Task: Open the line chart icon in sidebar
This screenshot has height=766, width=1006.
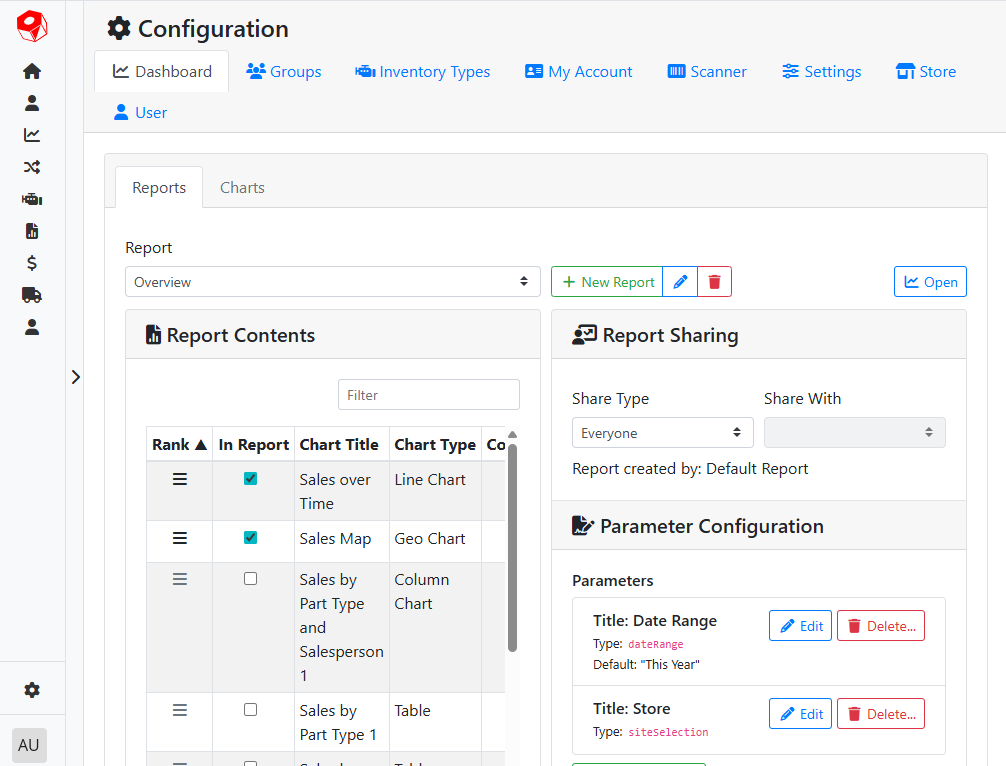Action: (x=32, y=135)
